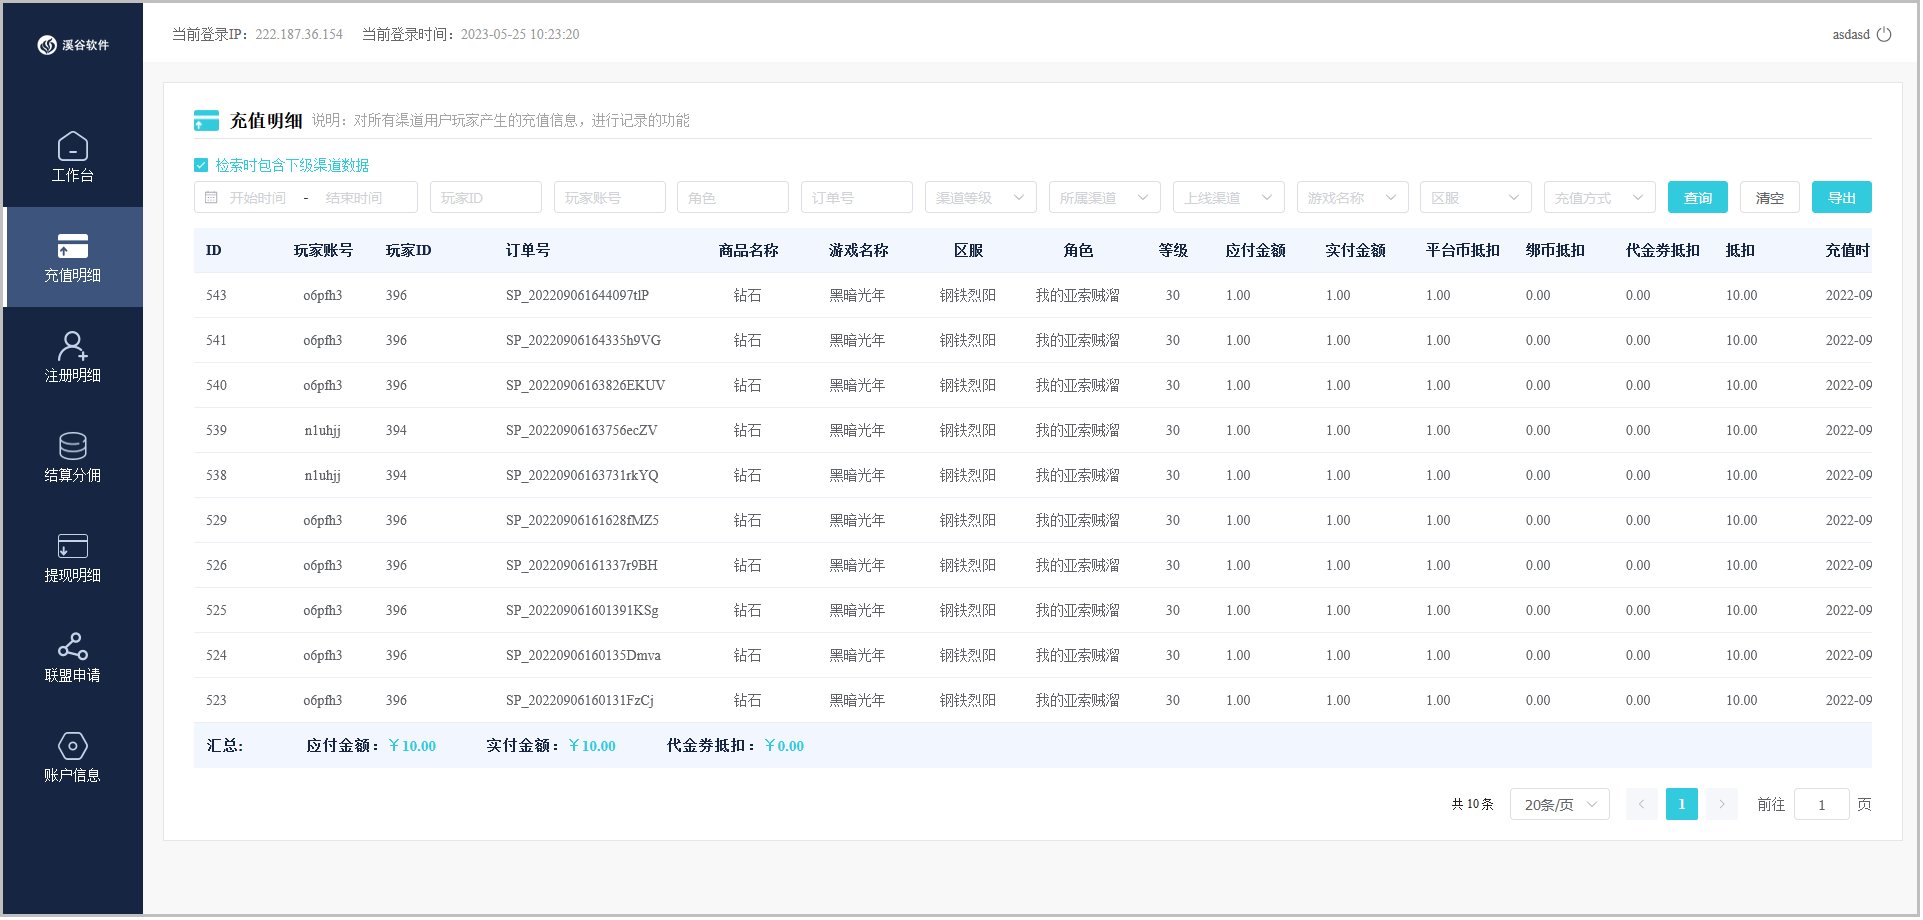1923x920 pixels.
Task: Click the 开始时间 date input
Action: 257,198
